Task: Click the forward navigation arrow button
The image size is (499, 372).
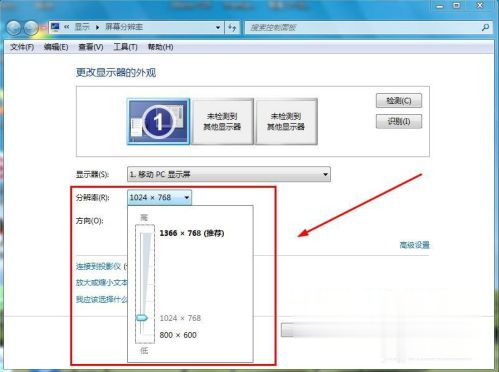Action: click(31, 28)
